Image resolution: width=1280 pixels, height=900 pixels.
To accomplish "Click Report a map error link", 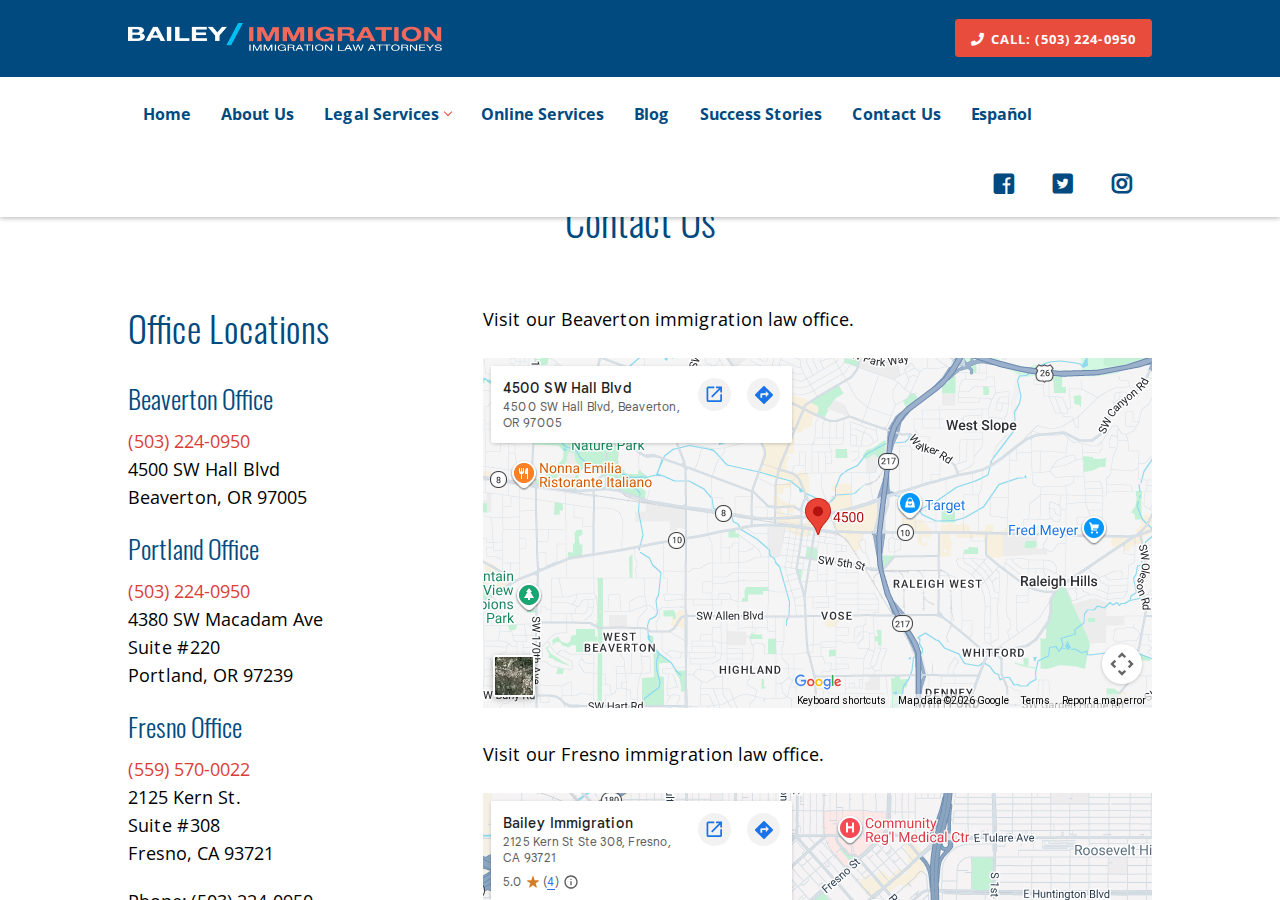I will click(1104, 700).
